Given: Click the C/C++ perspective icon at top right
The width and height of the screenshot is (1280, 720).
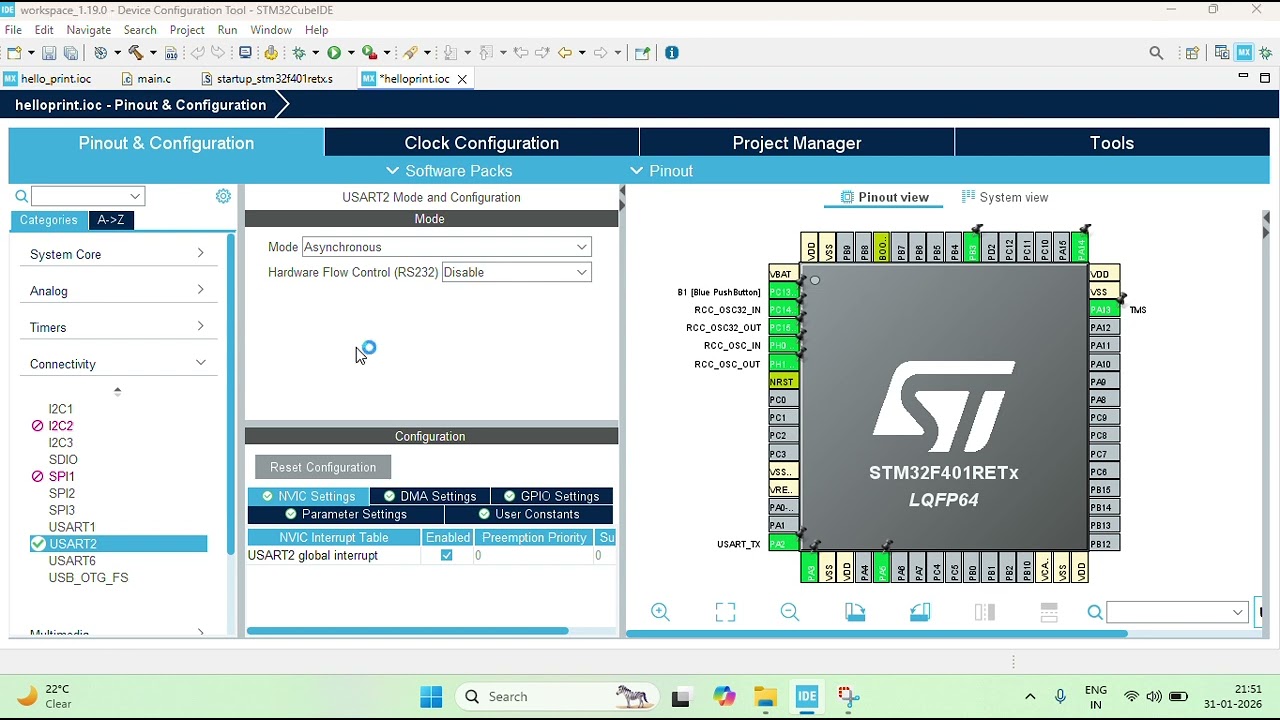Looking at the screenshot, I should coord(1221,53).
